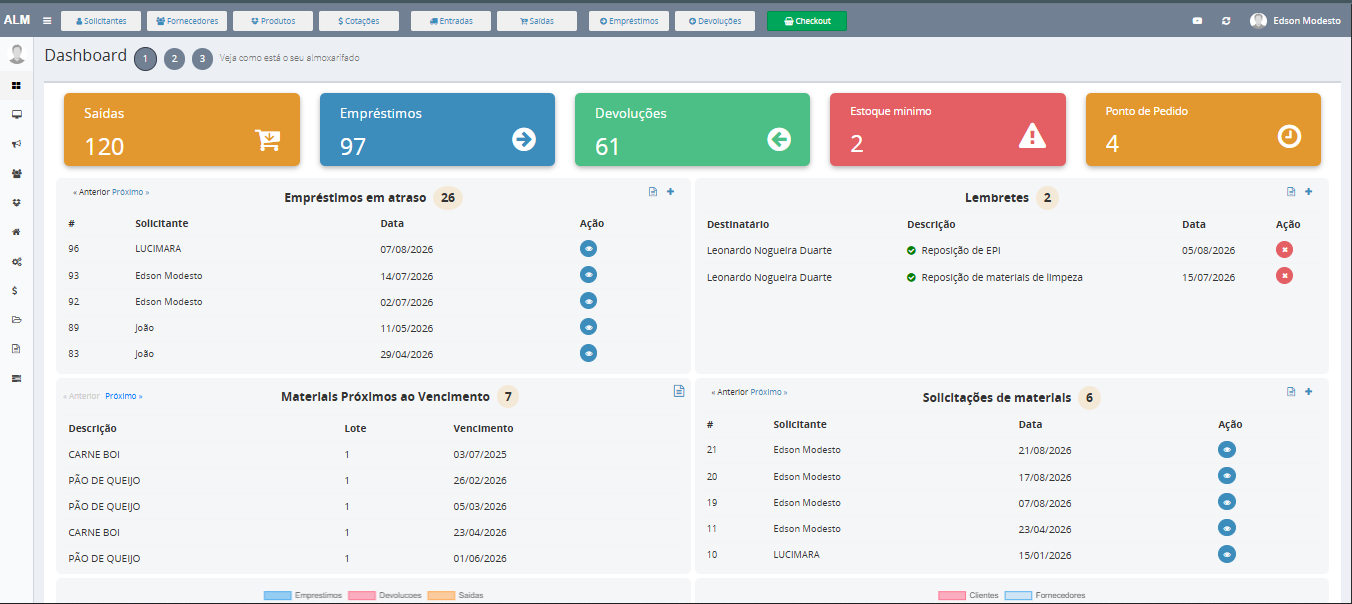1352x604 pixels.
Task: Click Próximo in Materiais Próximos ao Vencimento
Action: coord(124,397)
